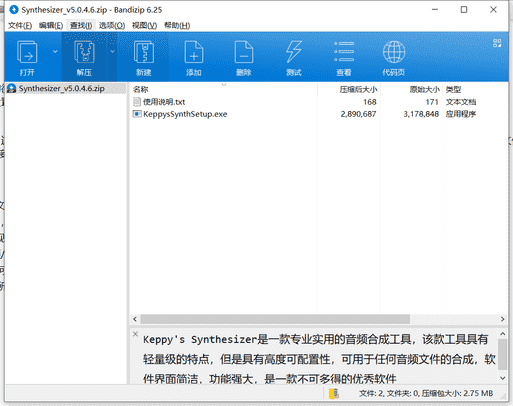Close the archive comment panel with the X
Image resolution: width=513 pixels, height=406 pixels.
coord(135,334)
